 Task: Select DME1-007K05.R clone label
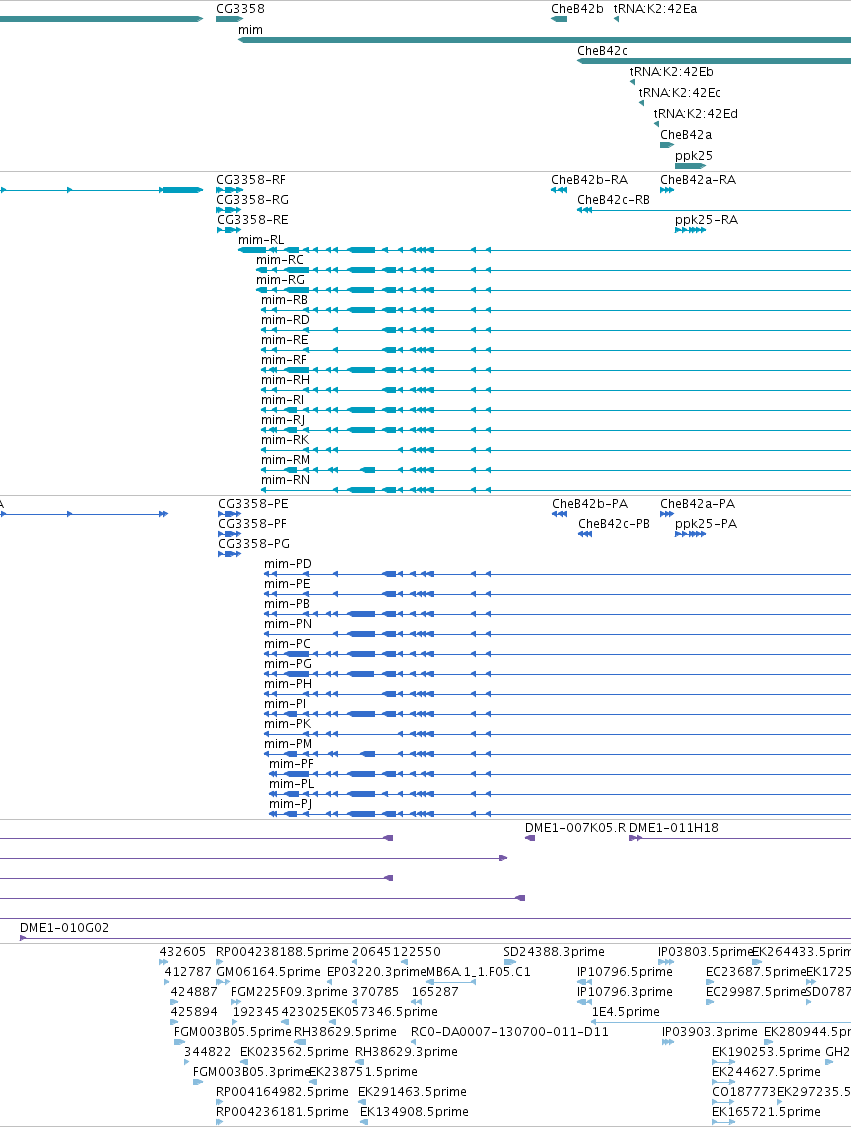coord(575,828)
